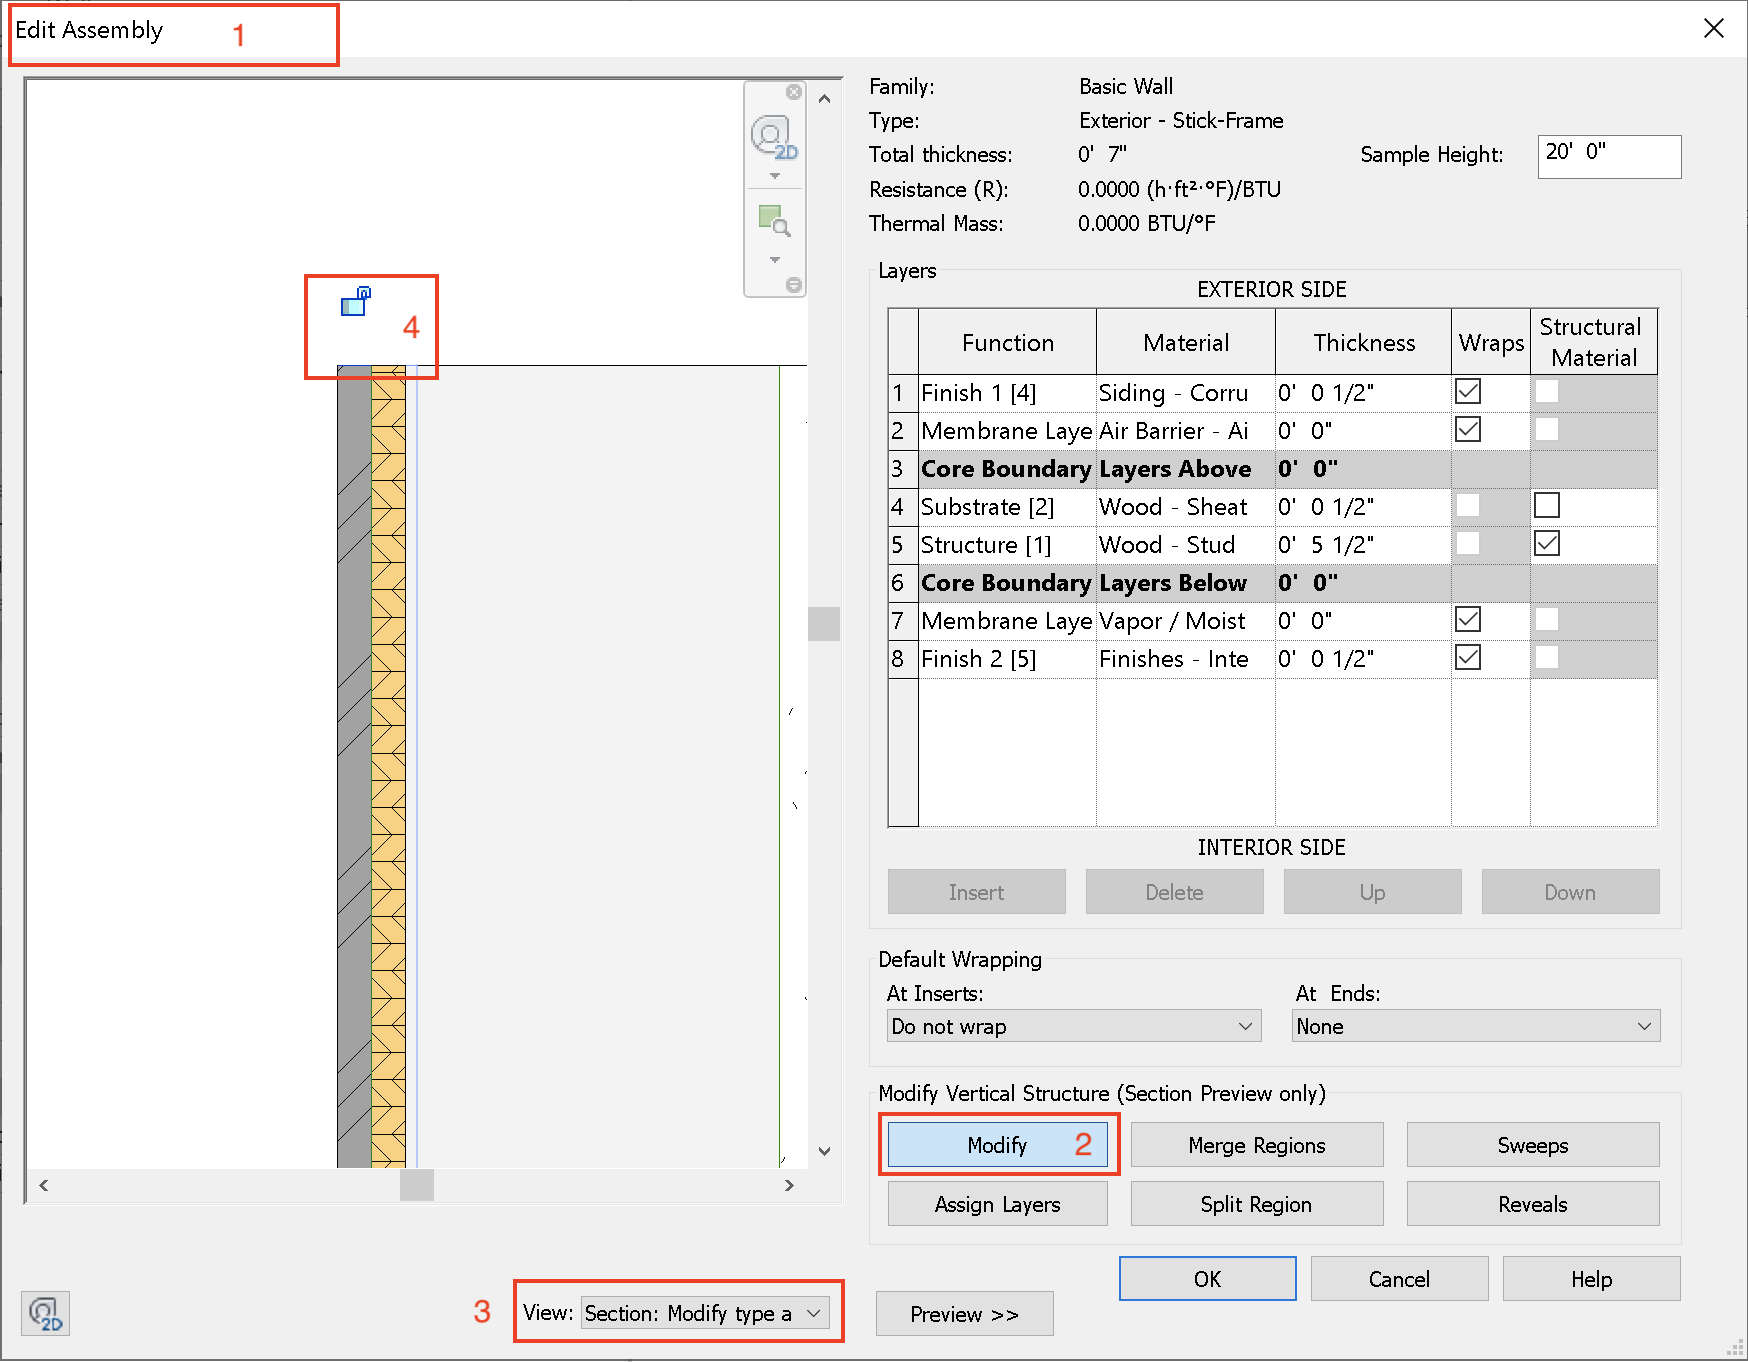Click the thickness cell of Structure [1]

(1363, 545)
